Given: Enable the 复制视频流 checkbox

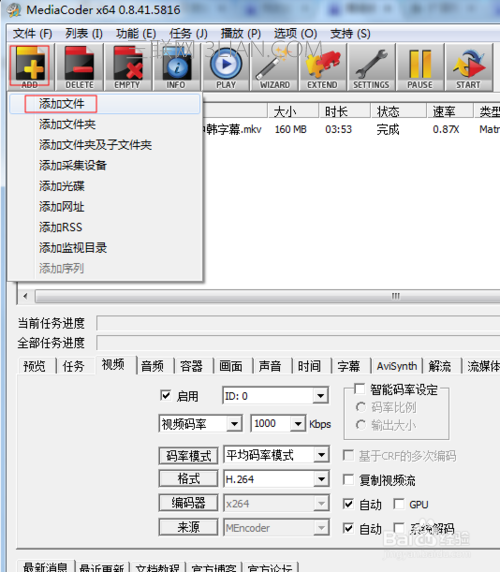Looking at the screenshot, I should [348, 479].
